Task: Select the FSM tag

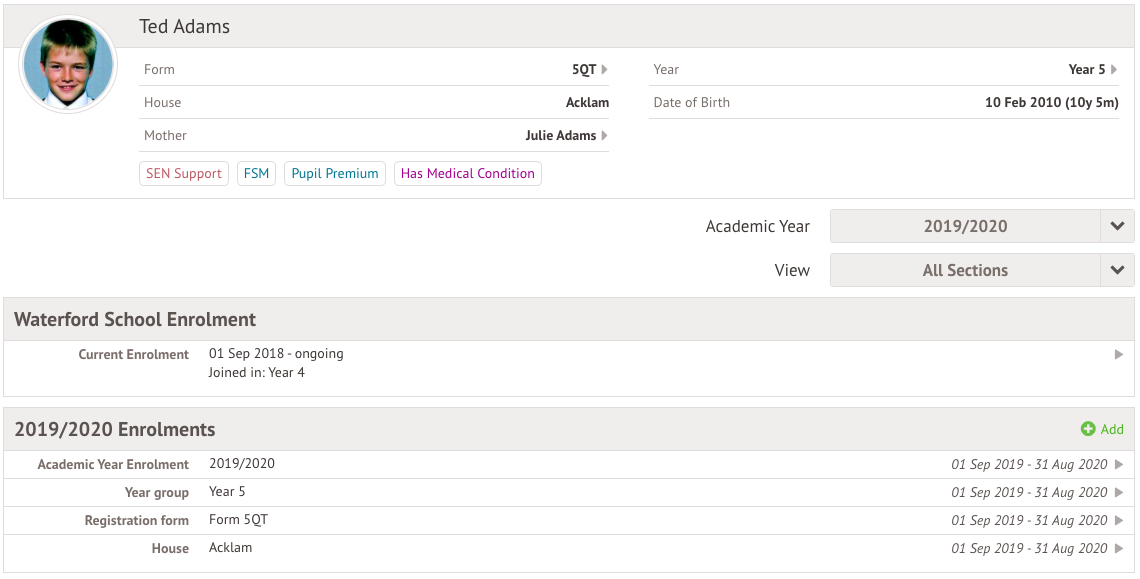Action: click(x=256, y=174)
